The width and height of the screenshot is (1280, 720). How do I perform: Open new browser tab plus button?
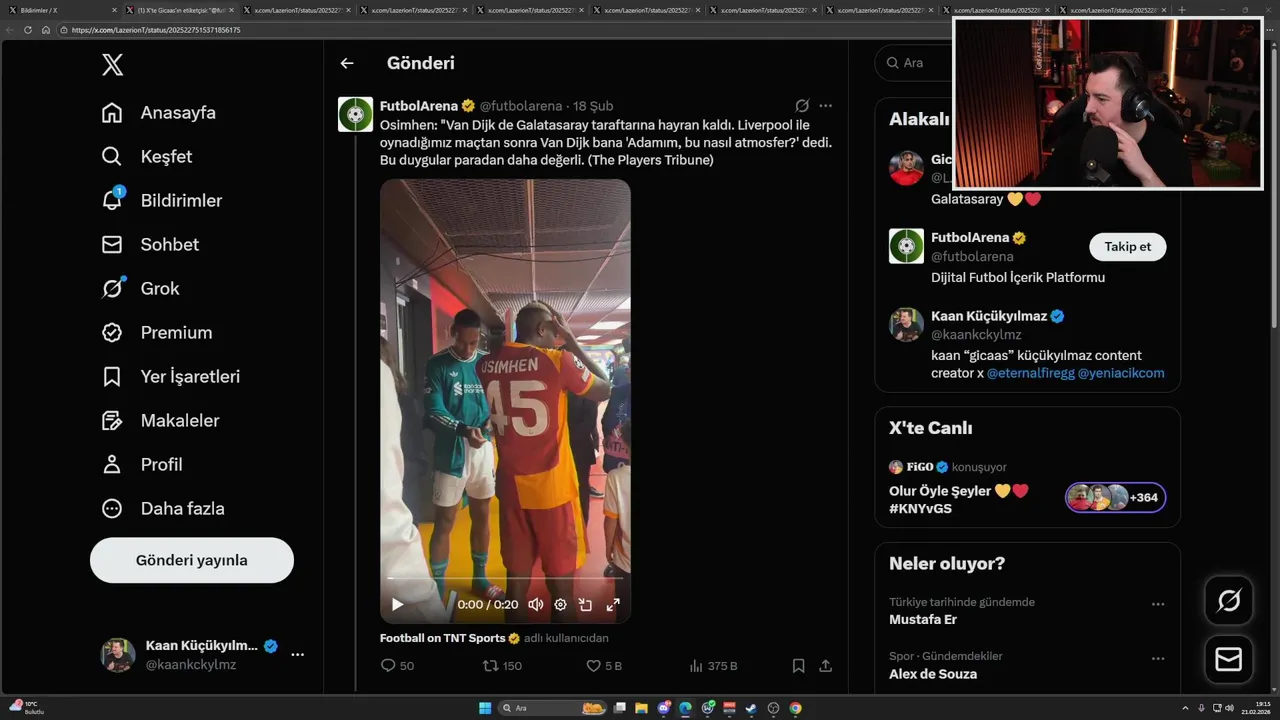point(1182,10)
